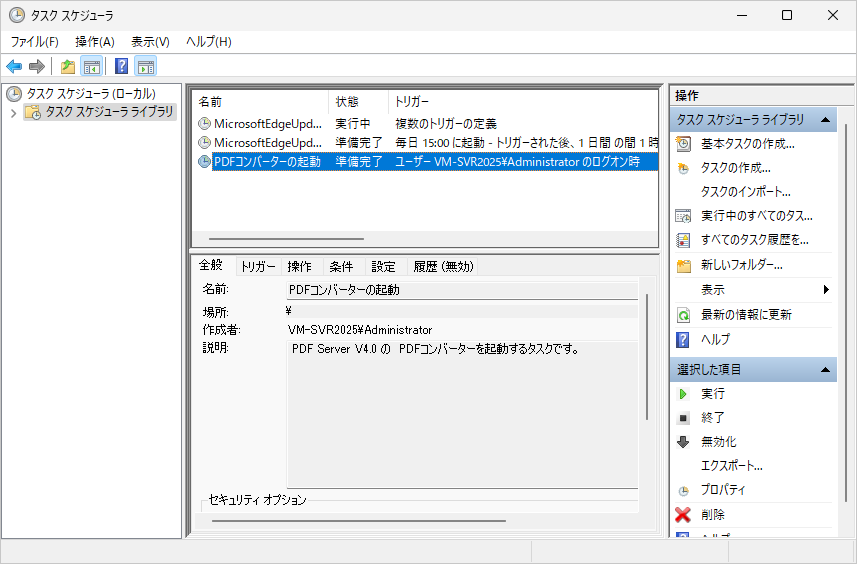Select the PDFコンバーターの起動 task row
Viewport: 857px width, 564px height.
coord(426,162)
